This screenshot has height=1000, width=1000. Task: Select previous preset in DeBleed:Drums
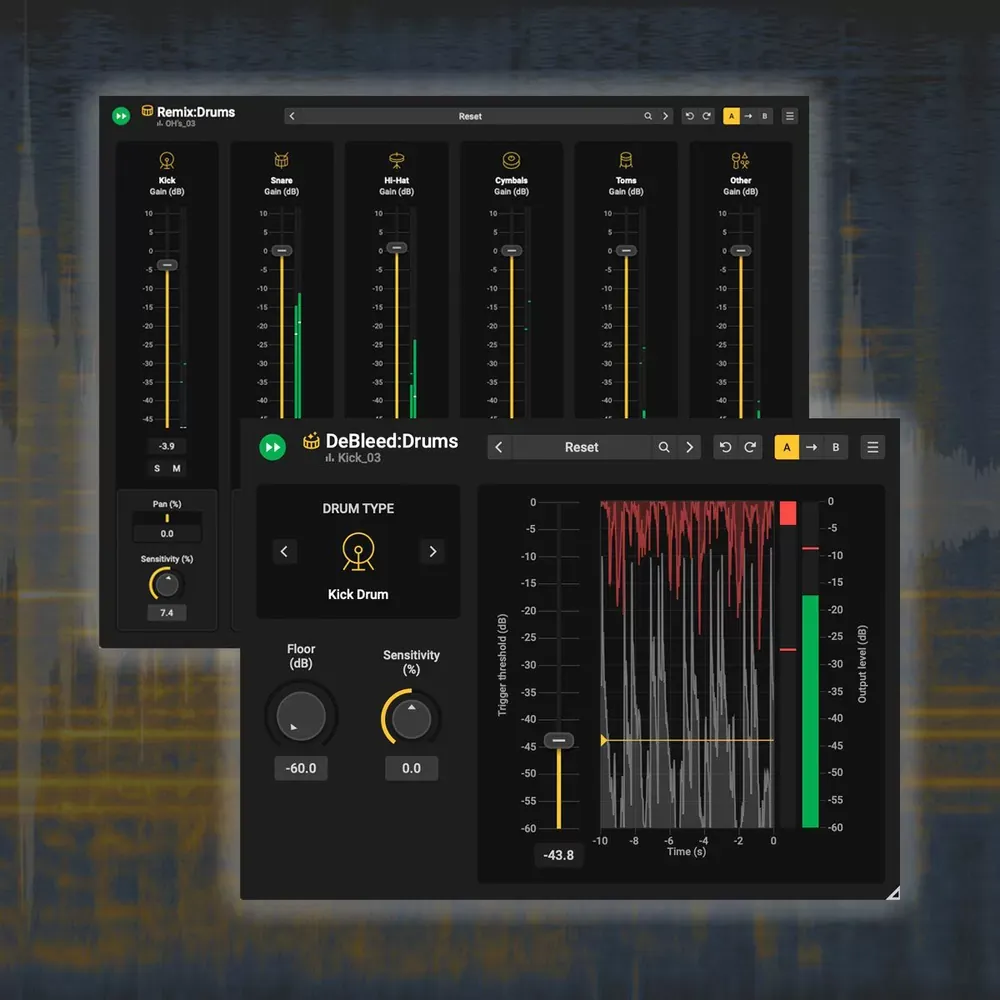[x=499, y=448]
